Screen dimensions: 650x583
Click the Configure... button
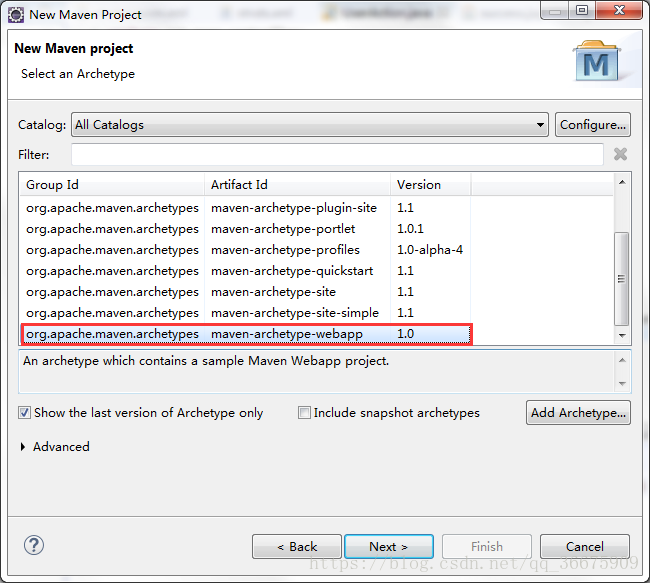tap(593, 124)
